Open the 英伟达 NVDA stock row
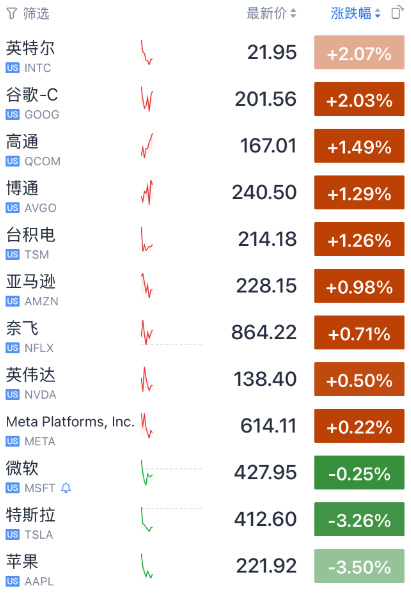Screen dimensions: 411x594 pyautogui.click(x=205, y=379)
